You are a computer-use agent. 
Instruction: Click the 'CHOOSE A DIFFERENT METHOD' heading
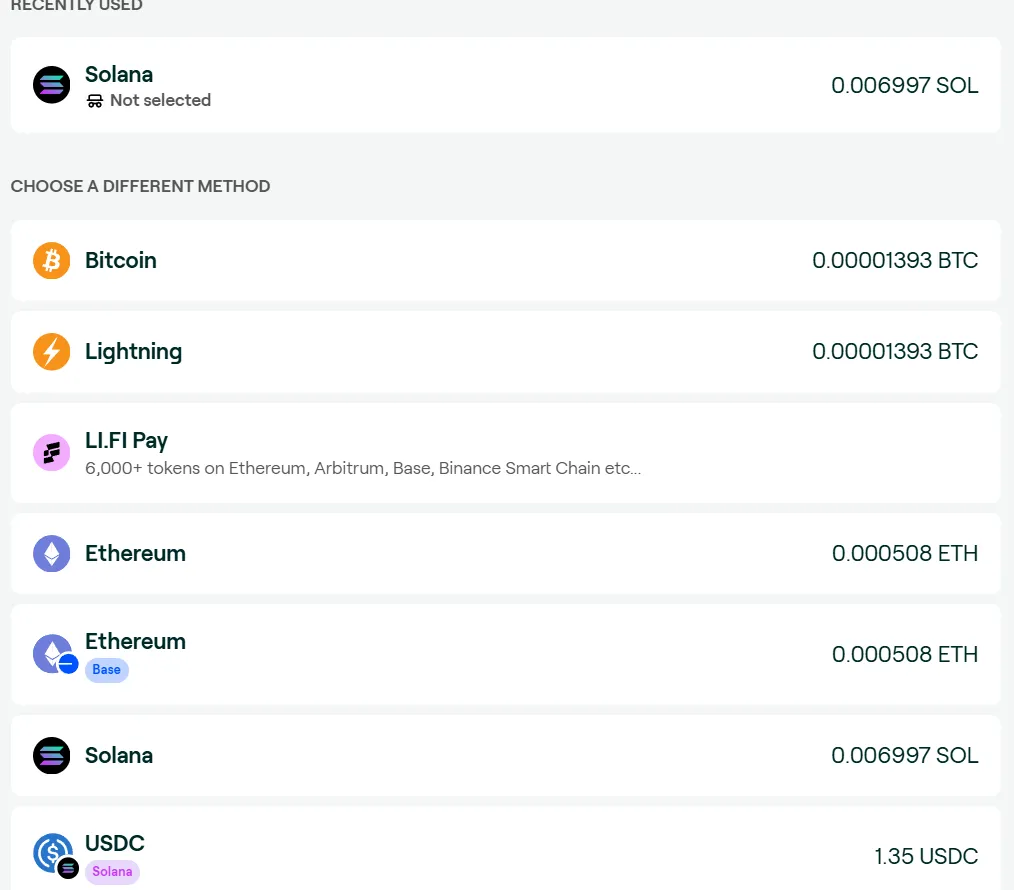140,186
